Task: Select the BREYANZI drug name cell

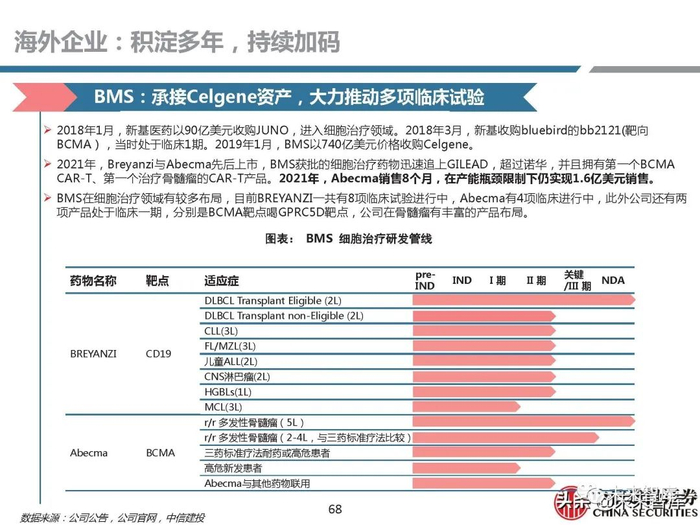Action: coord(93,354)
